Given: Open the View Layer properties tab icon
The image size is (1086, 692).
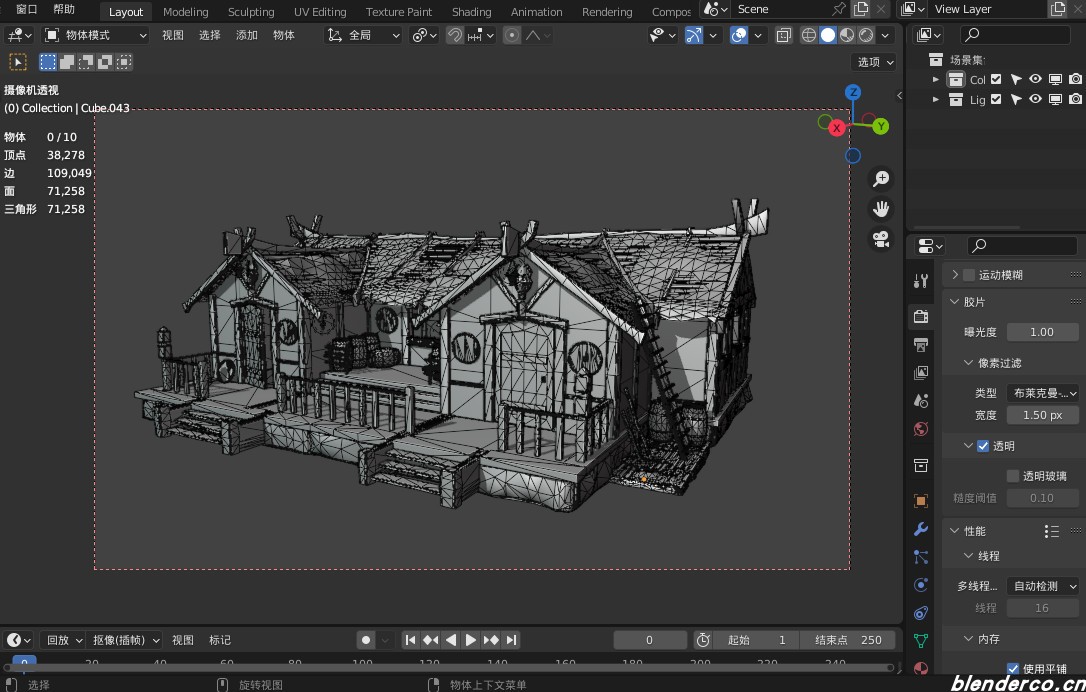Looking at the screenshot, I should [x=920, y=373].
